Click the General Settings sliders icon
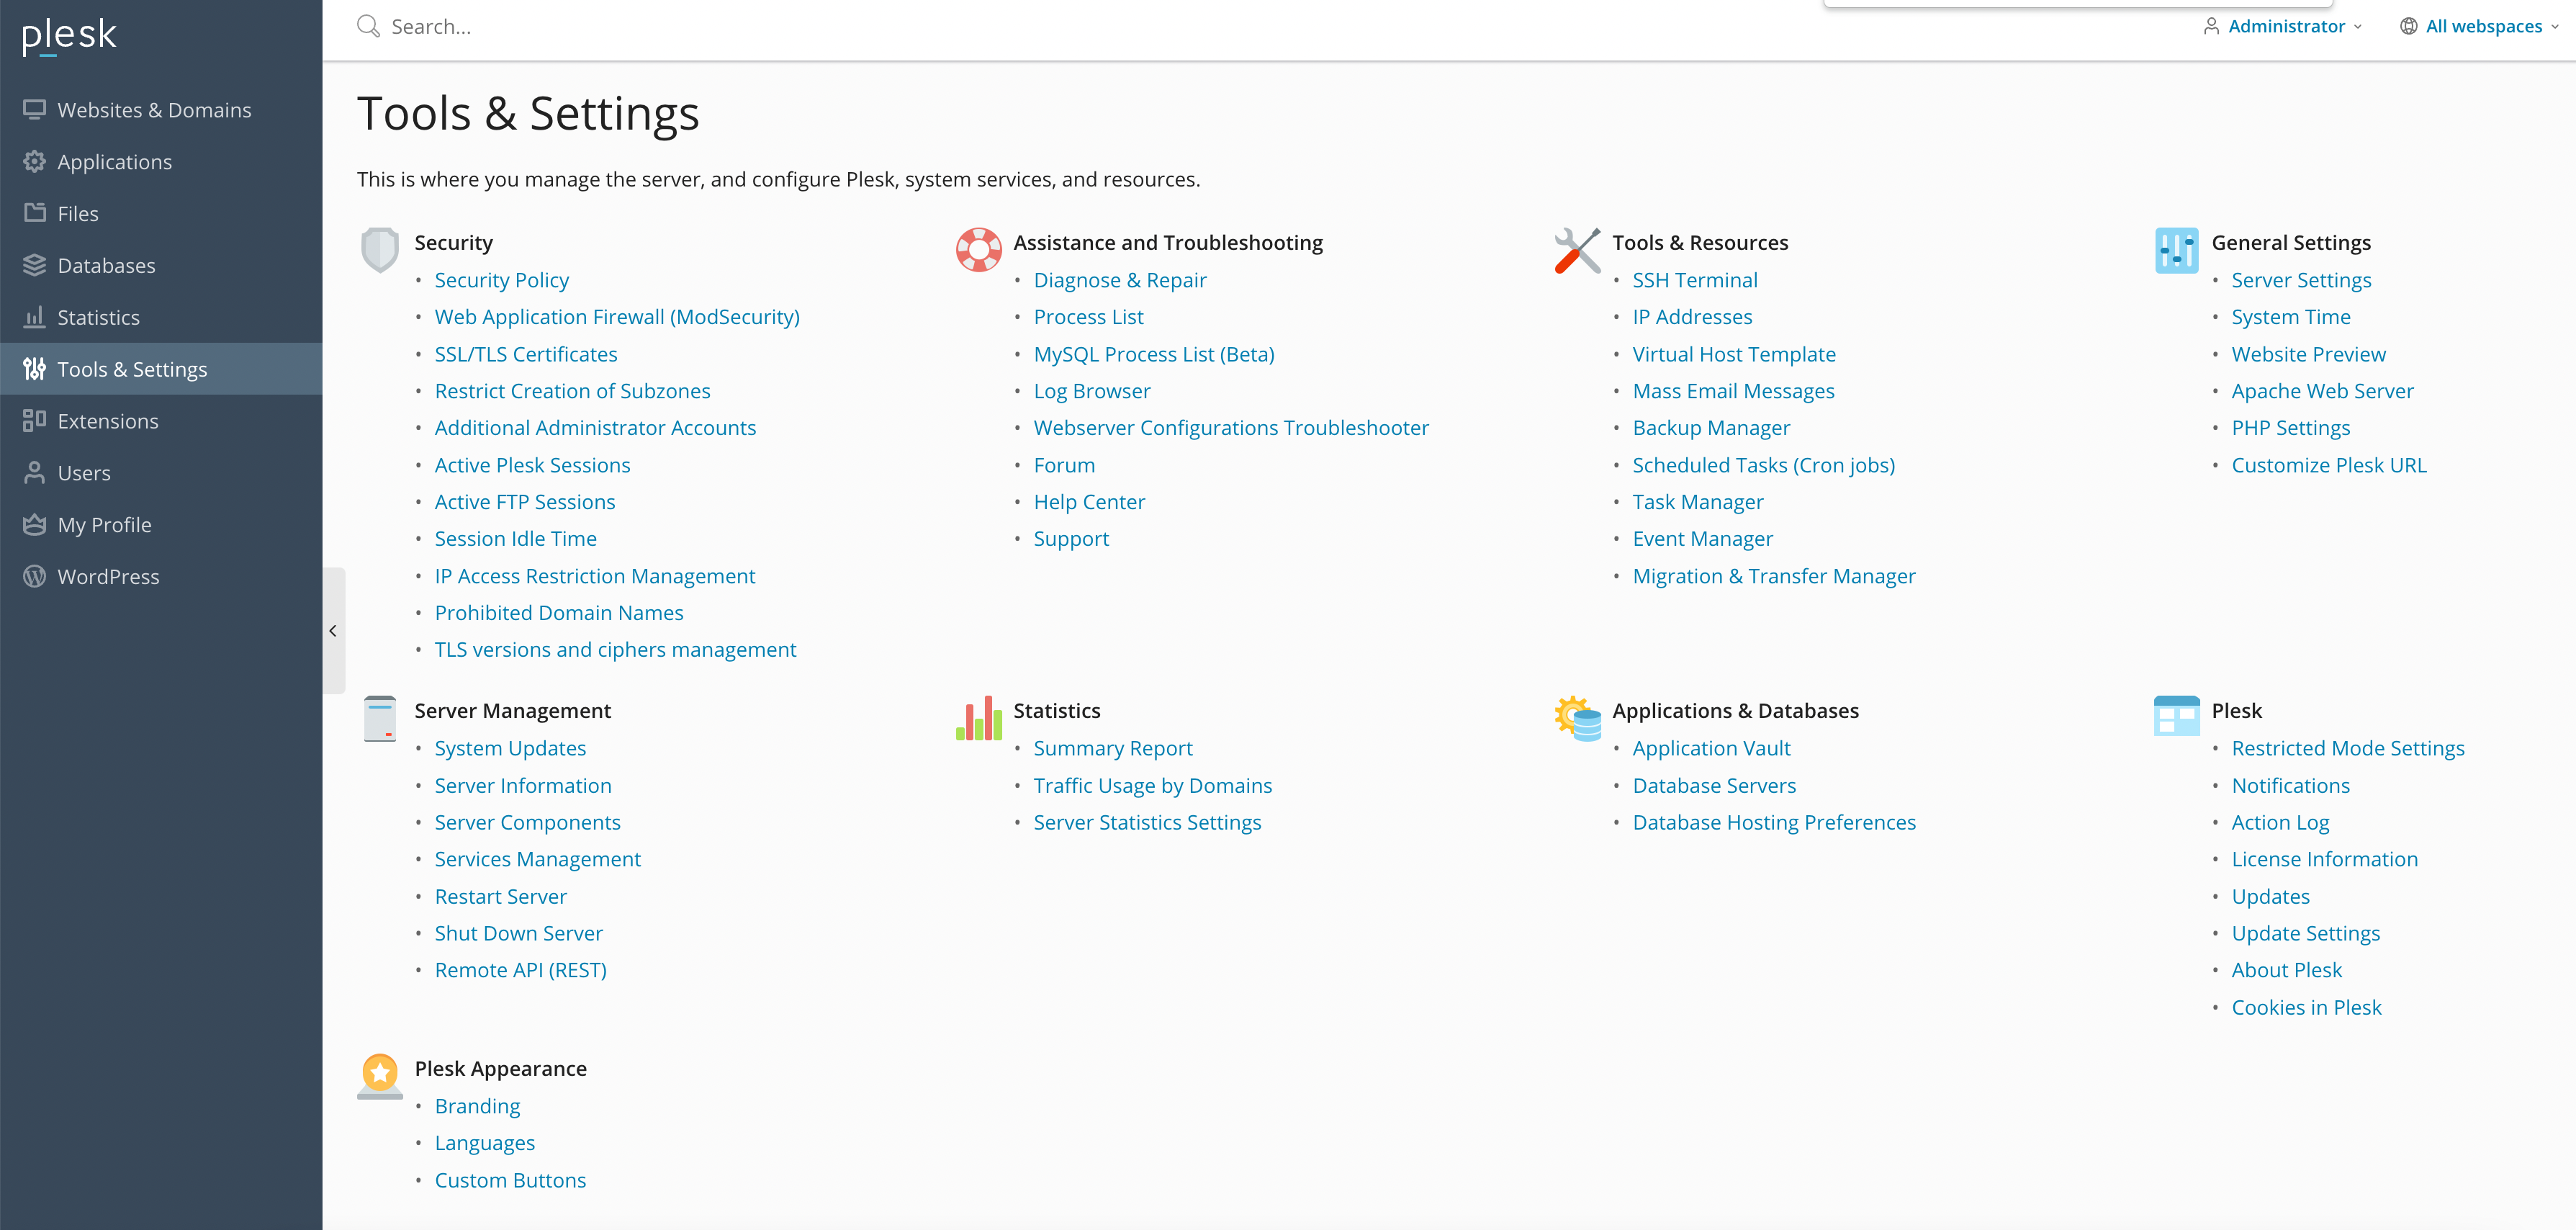The height and width of the screenshot is (1230, 2576). [2177, 250]
